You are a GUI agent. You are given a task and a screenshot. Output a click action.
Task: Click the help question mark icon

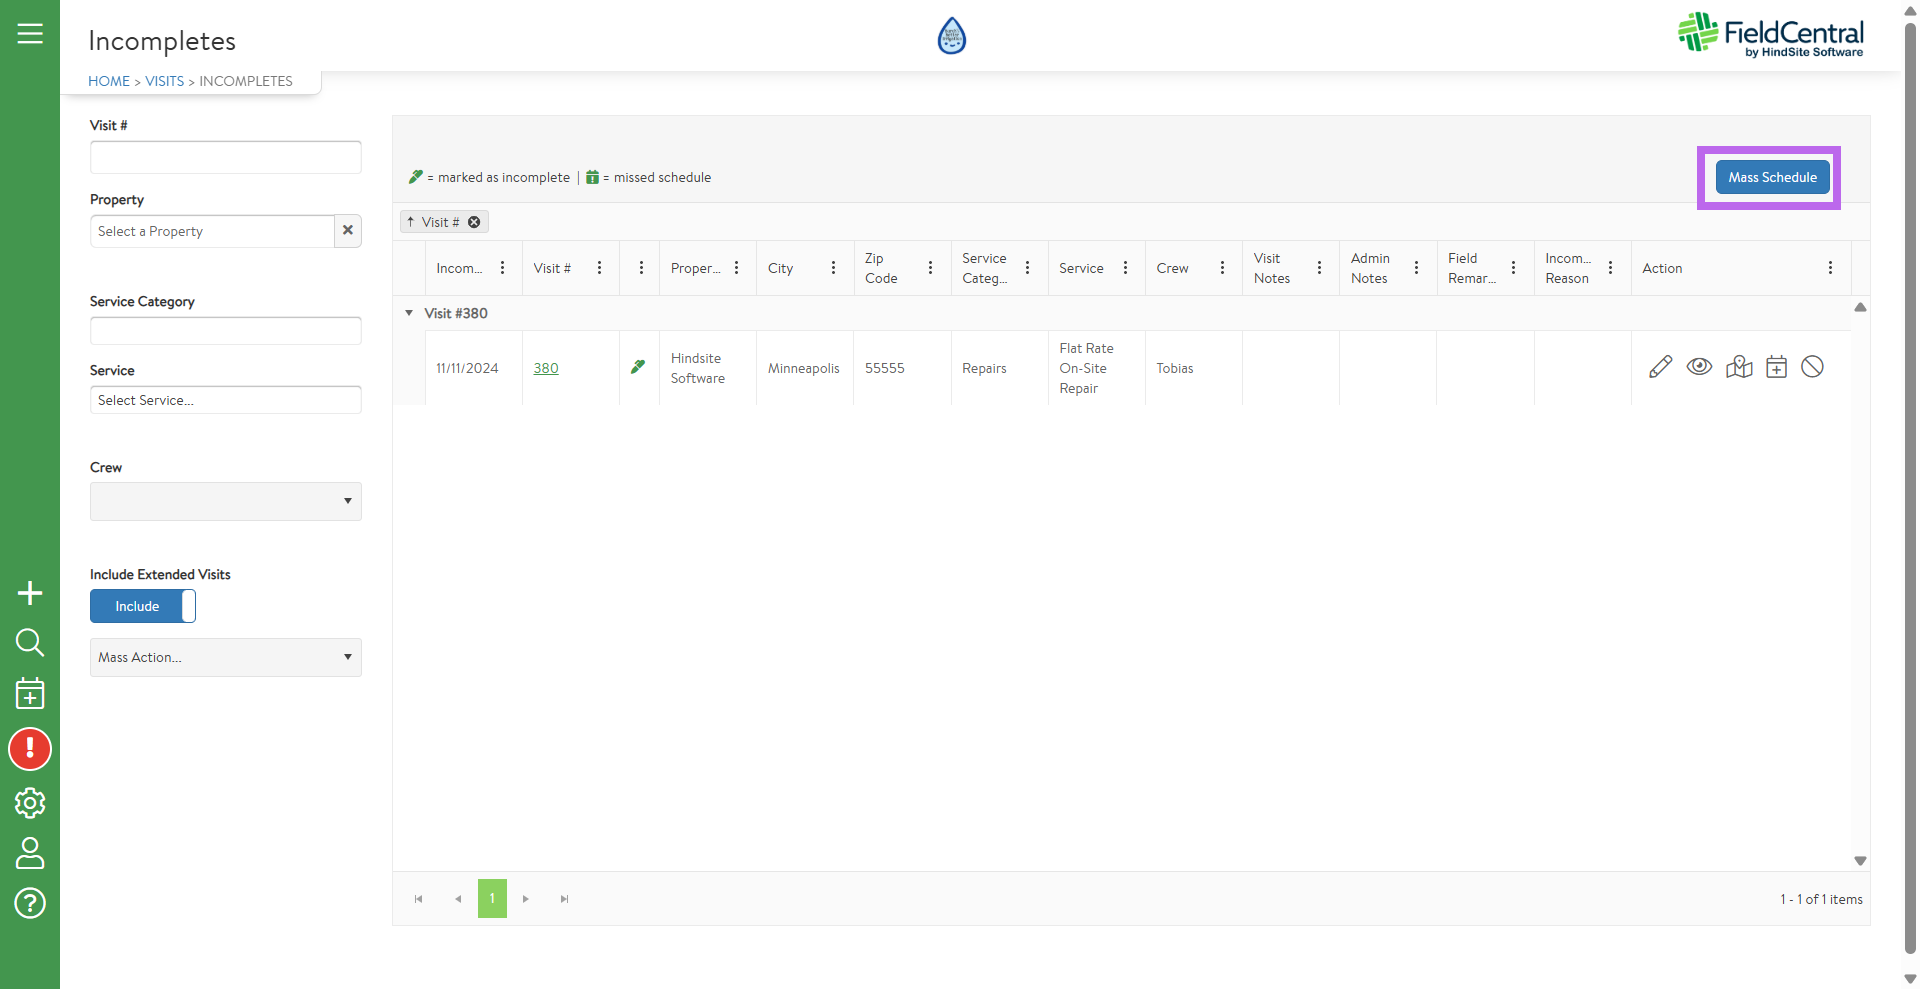[x=30, y=903]
